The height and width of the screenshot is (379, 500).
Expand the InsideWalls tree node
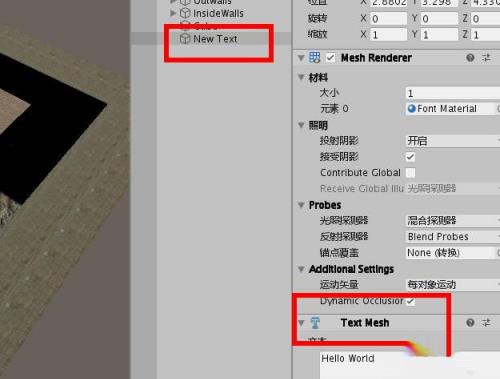(173, 13)
